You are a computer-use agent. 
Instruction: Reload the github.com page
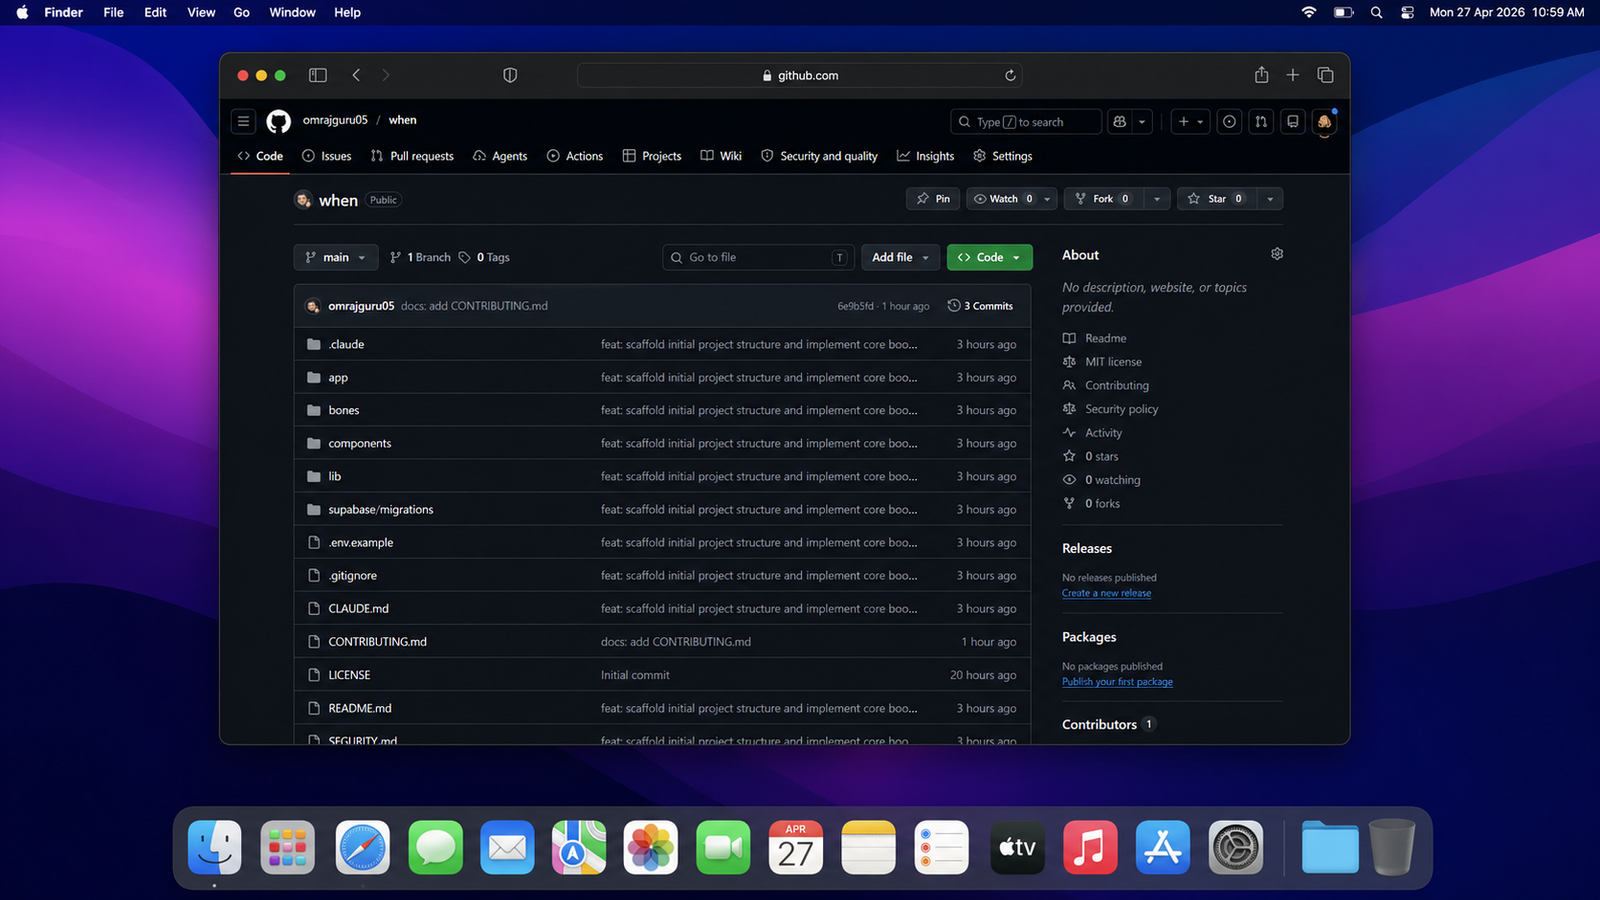pyautogui.click(x=1010, y=75)
